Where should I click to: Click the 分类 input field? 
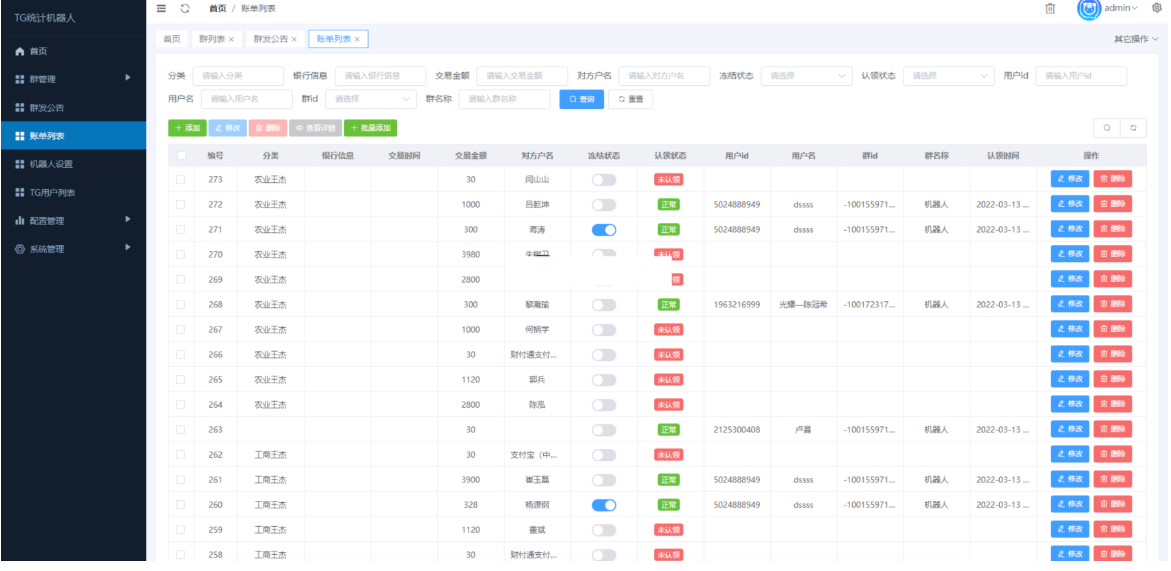[238, 75]
